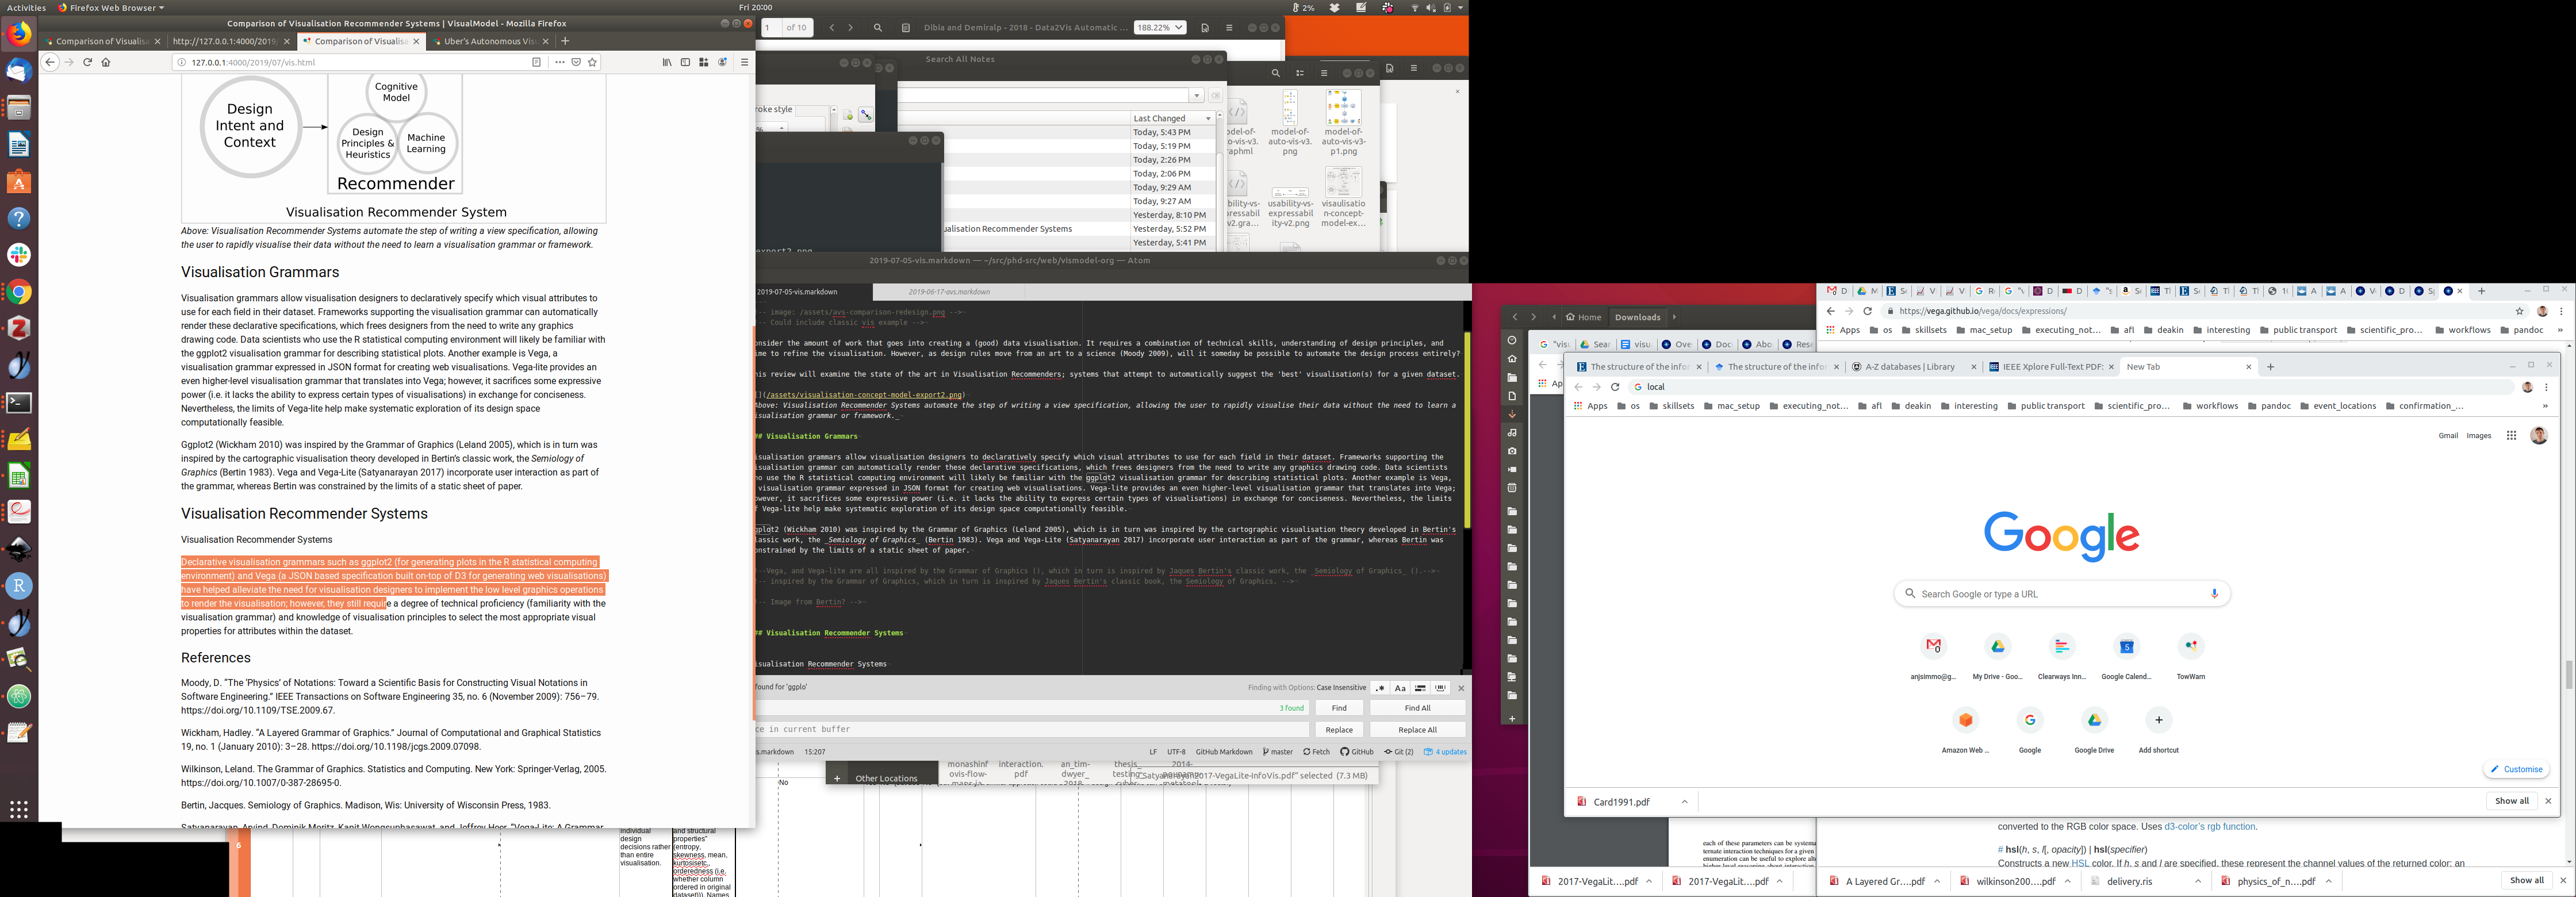Click Google voice search microphone
The width and height of the screenshot is (2576, 897).
2214,594
